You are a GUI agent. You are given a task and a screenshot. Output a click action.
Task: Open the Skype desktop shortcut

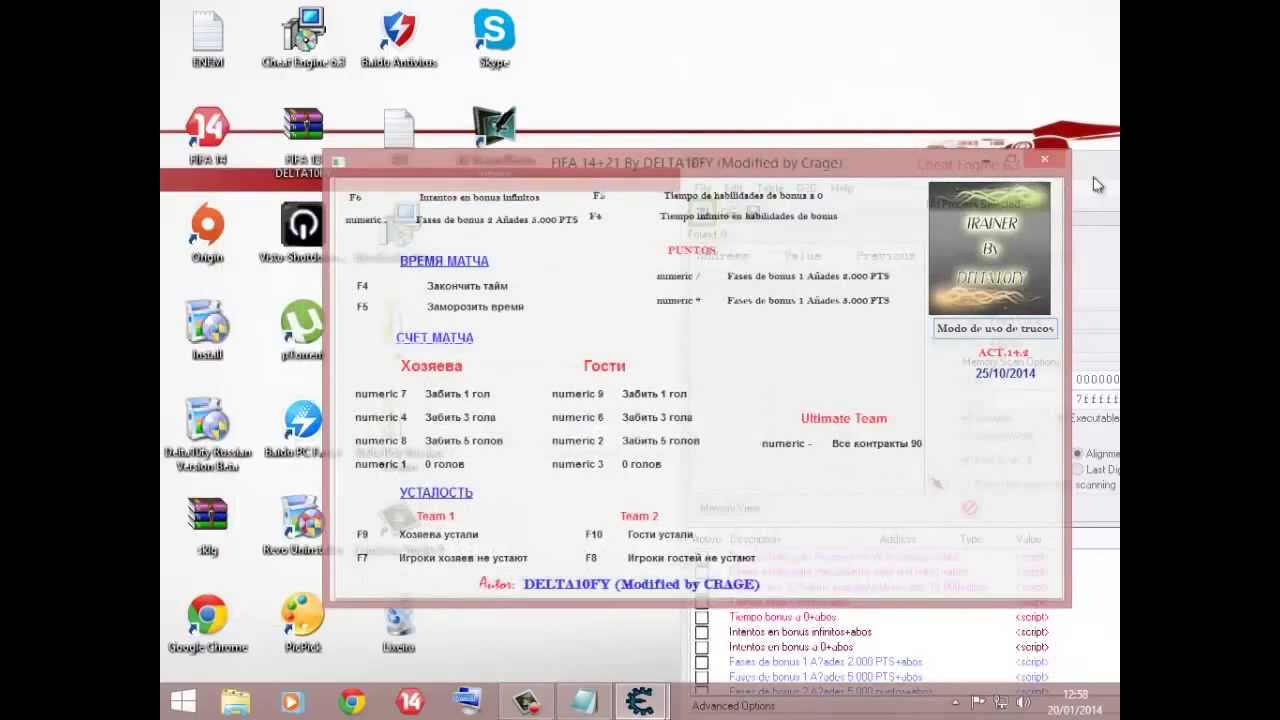click(494, 37)
